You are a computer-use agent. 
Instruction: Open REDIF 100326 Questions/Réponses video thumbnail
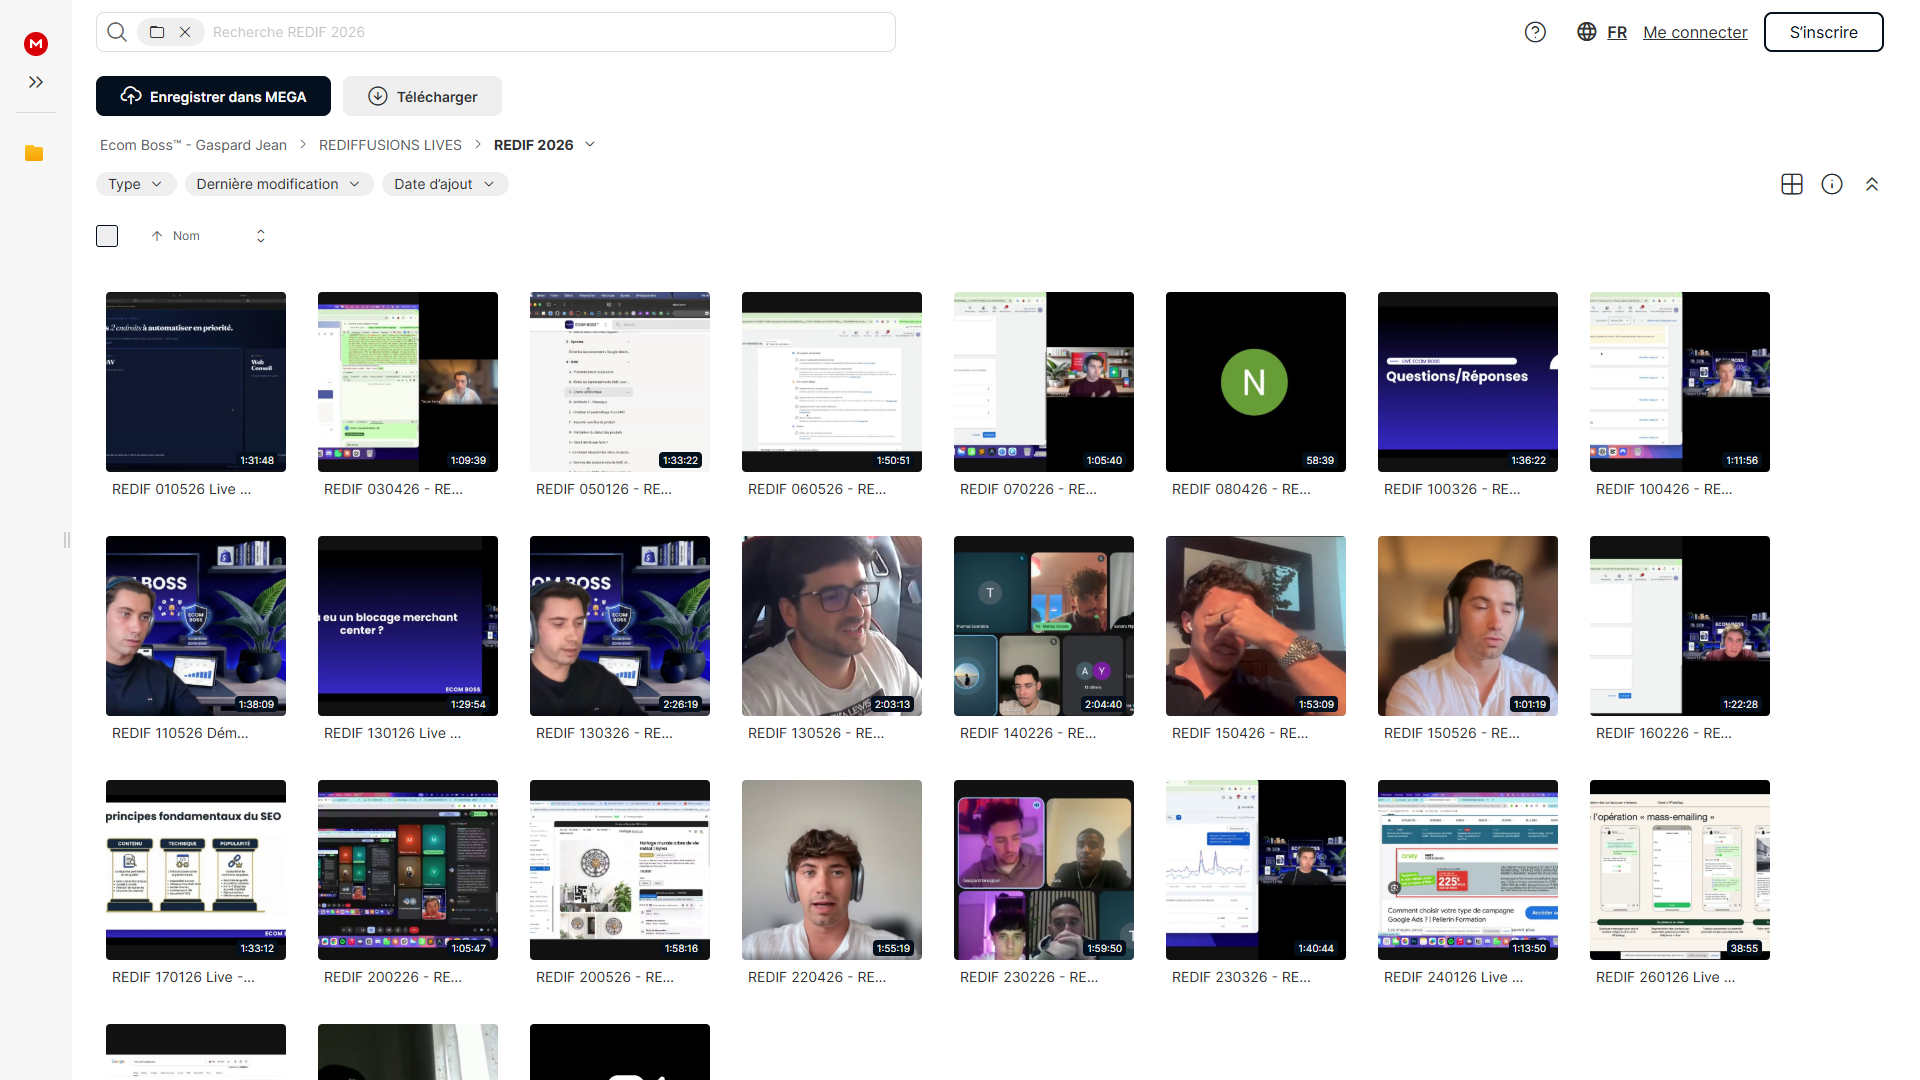click(1467, 382)
